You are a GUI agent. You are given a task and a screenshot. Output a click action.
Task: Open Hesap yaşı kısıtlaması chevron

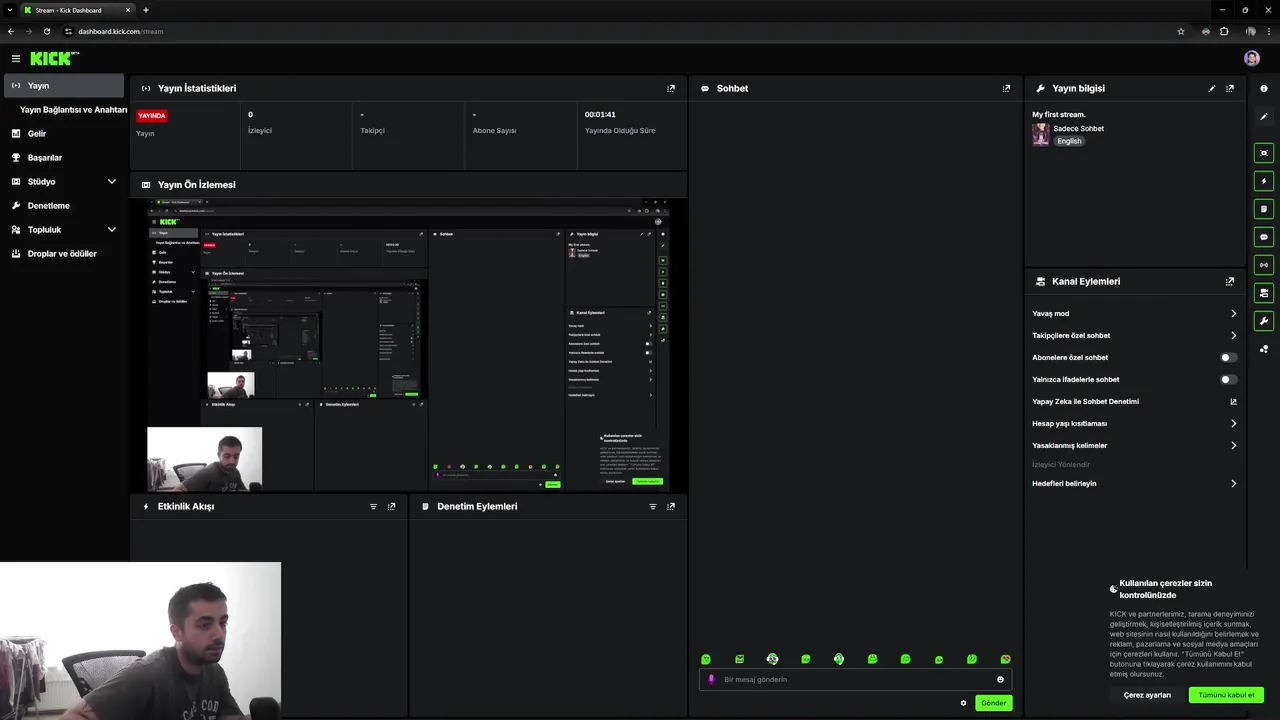tap(1233, 423)
